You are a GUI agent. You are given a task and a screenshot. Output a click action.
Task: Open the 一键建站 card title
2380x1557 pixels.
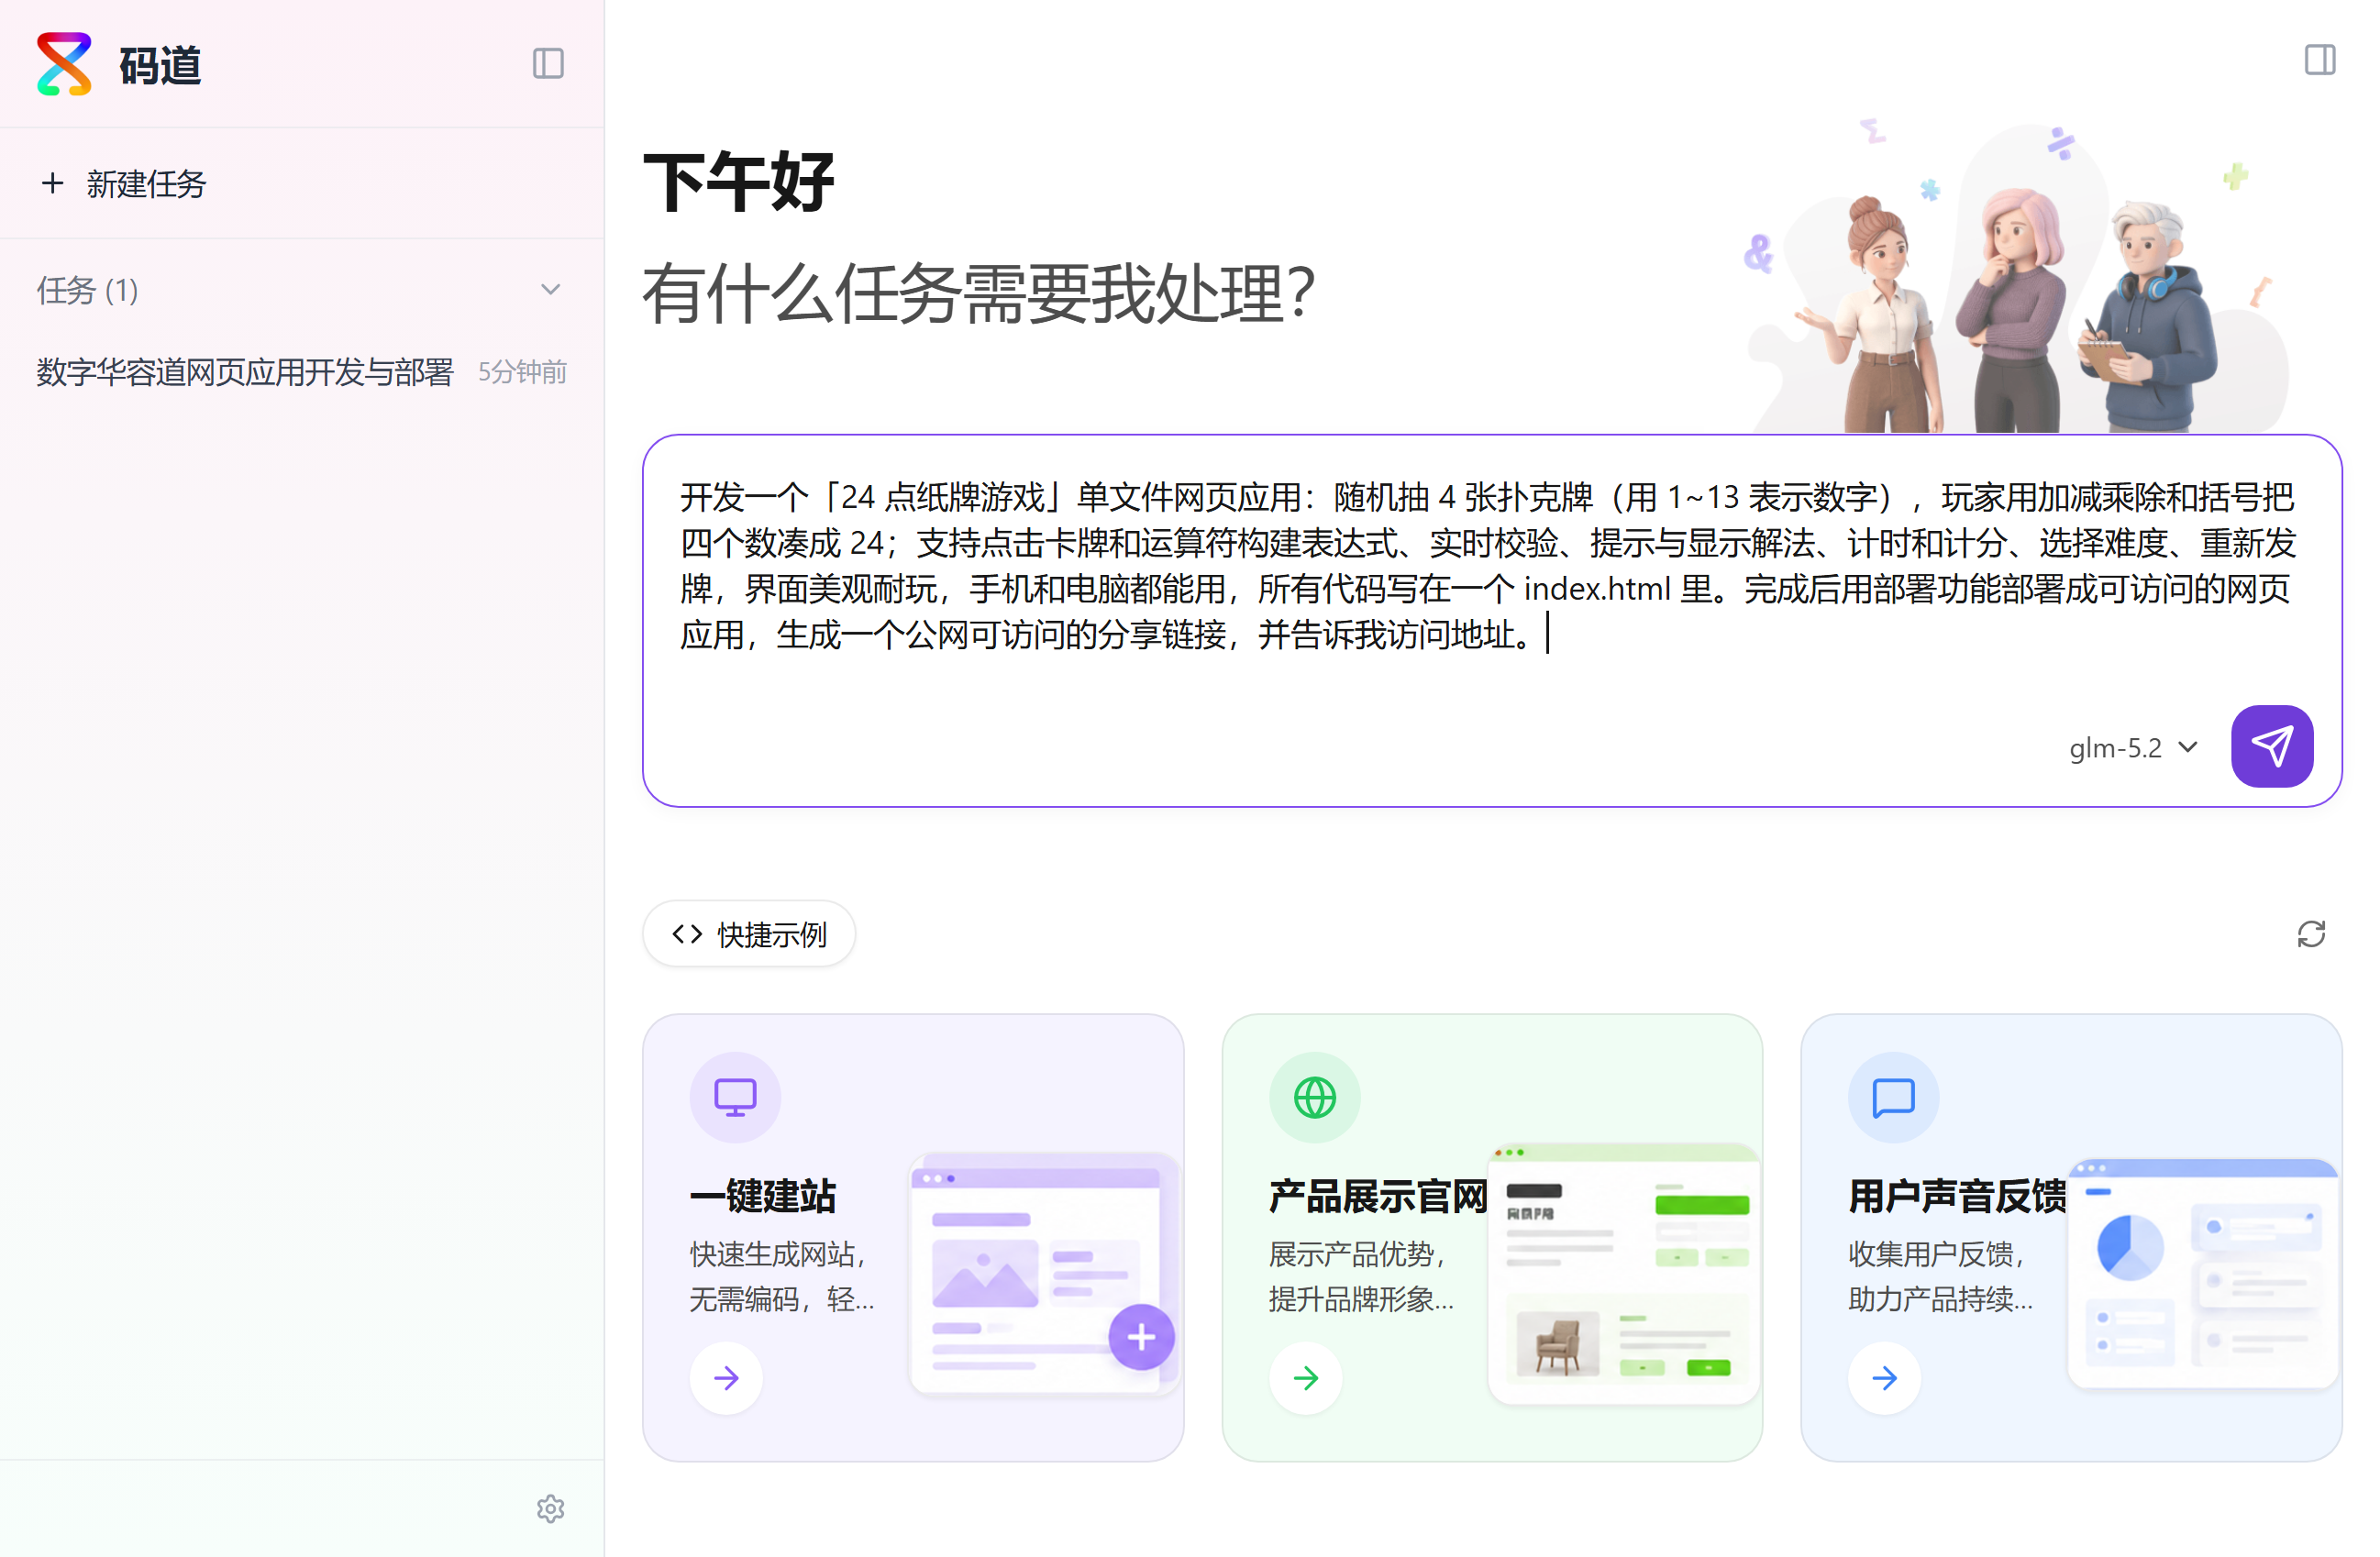[x=763, y=1196]
